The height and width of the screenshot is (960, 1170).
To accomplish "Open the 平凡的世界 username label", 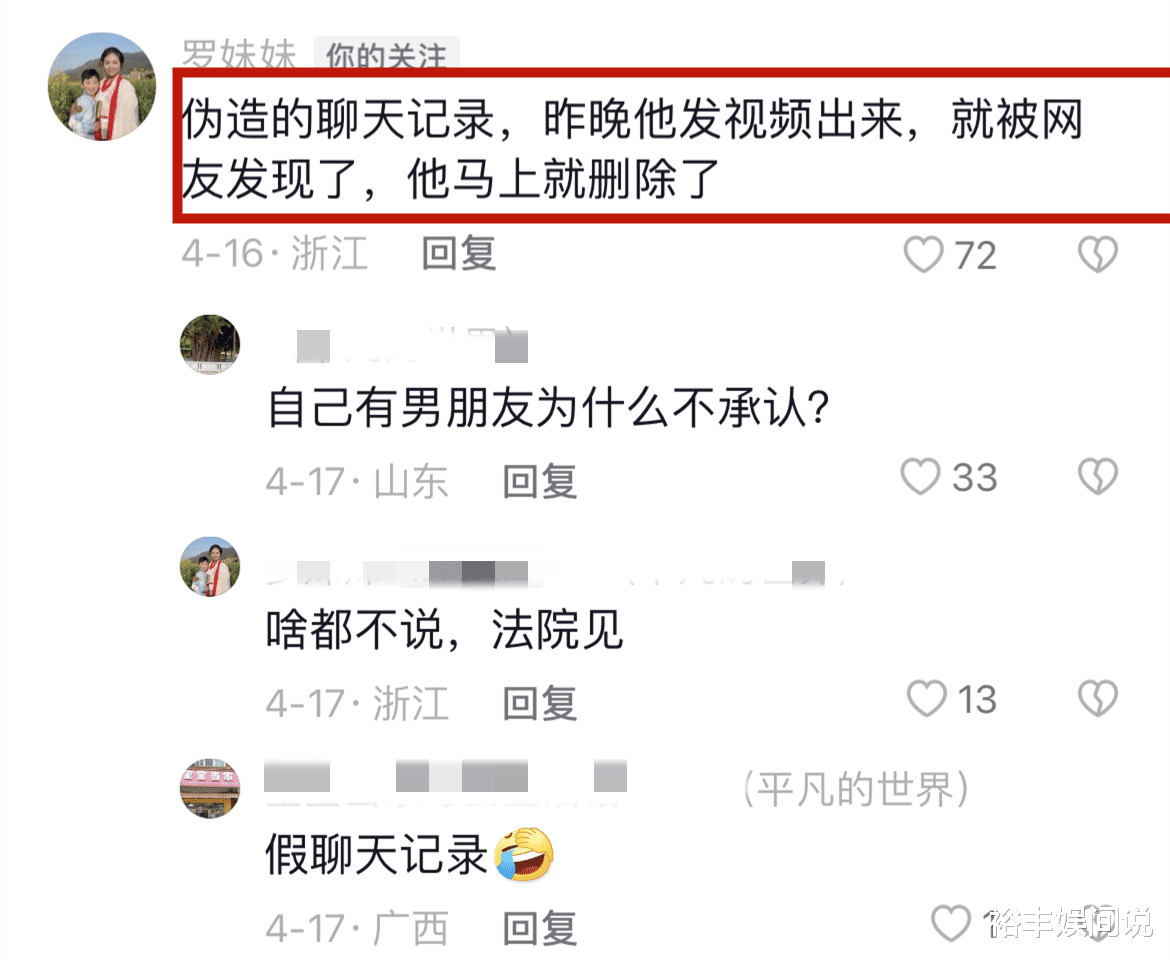I will pyautogui.click(x=856, y=789).
